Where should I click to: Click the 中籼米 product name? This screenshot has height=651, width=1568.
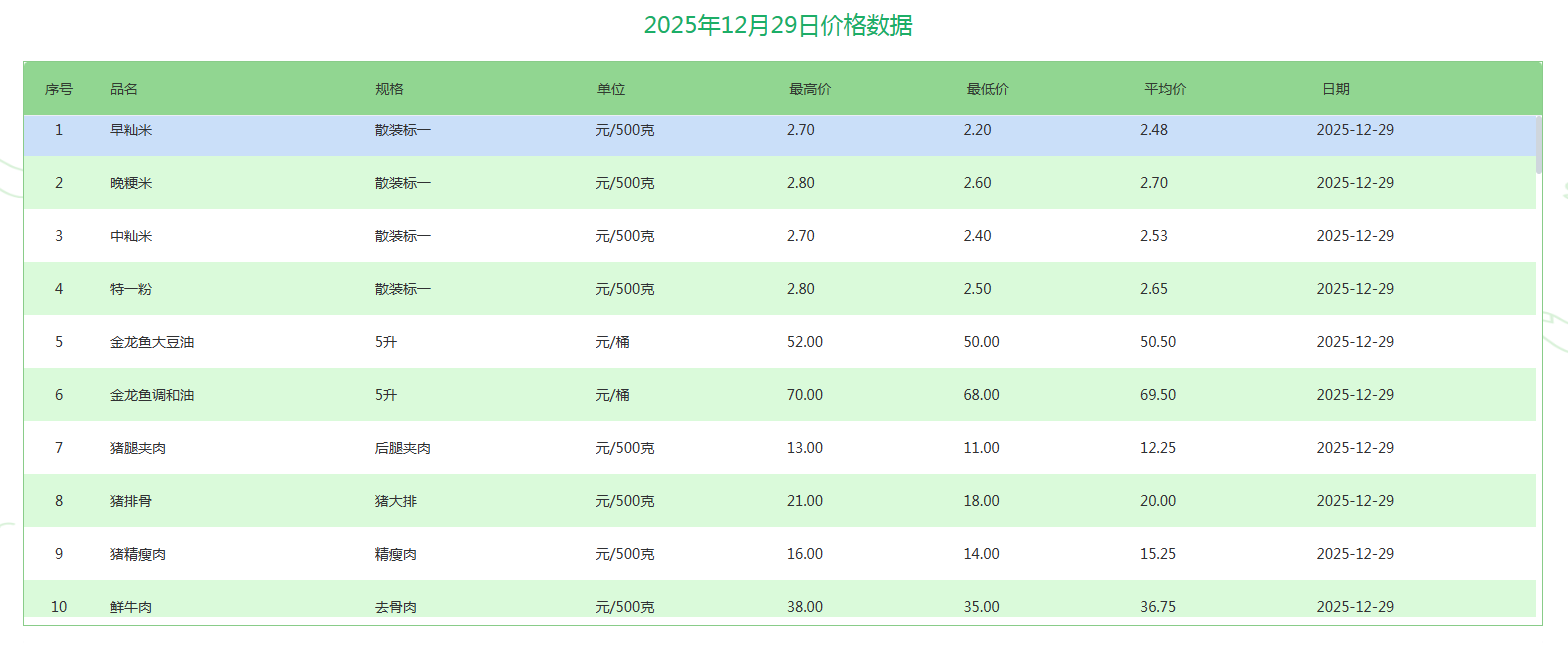(x=131, y=236)
